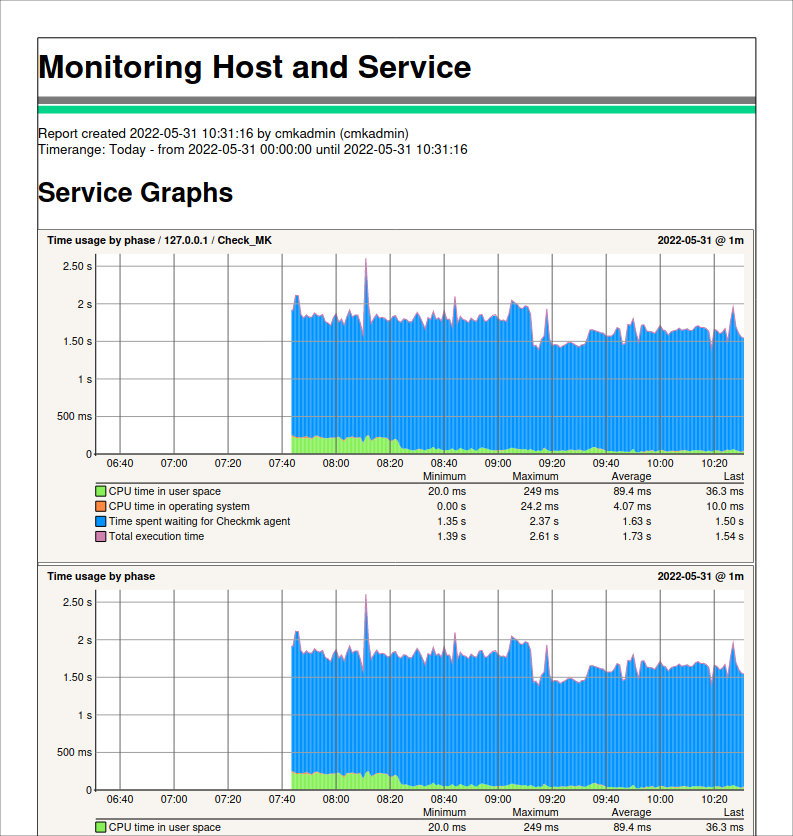
Task: Click 'Maximum' column header in Check_MK legend
Action: pyautogui.click(x=535, y=476)
